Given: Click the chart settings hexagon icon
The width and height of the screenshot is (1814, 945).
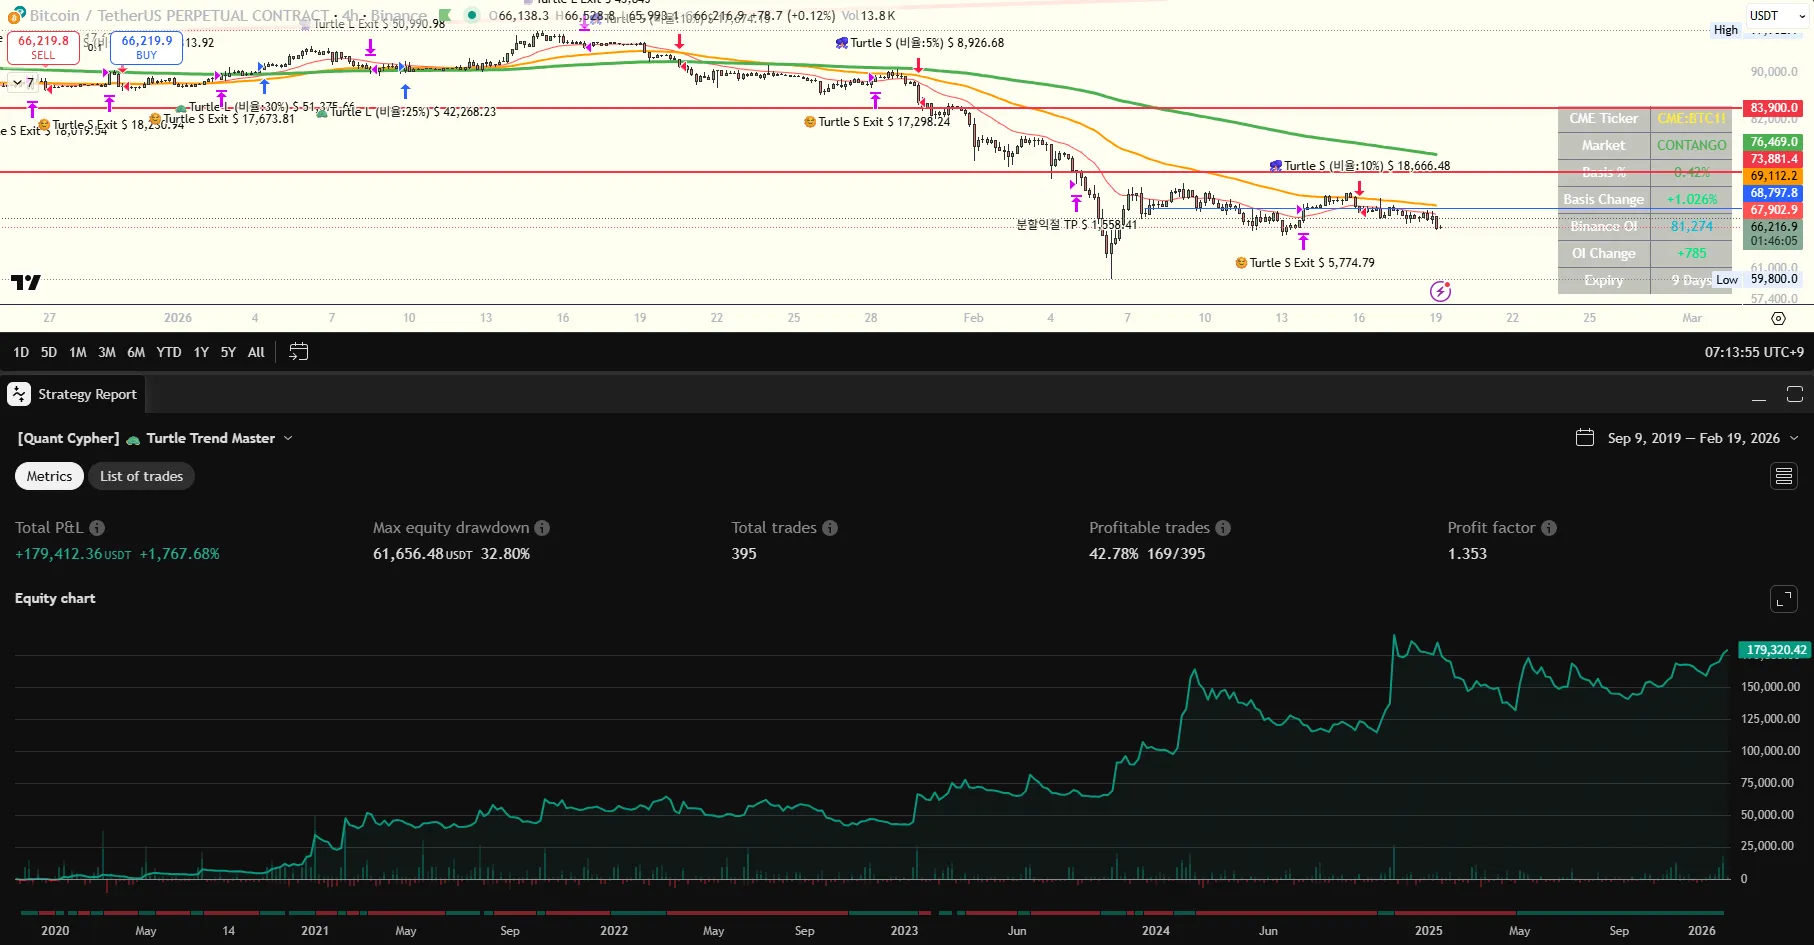Looking at the screenshot, I should click(x=1778, y=318).
